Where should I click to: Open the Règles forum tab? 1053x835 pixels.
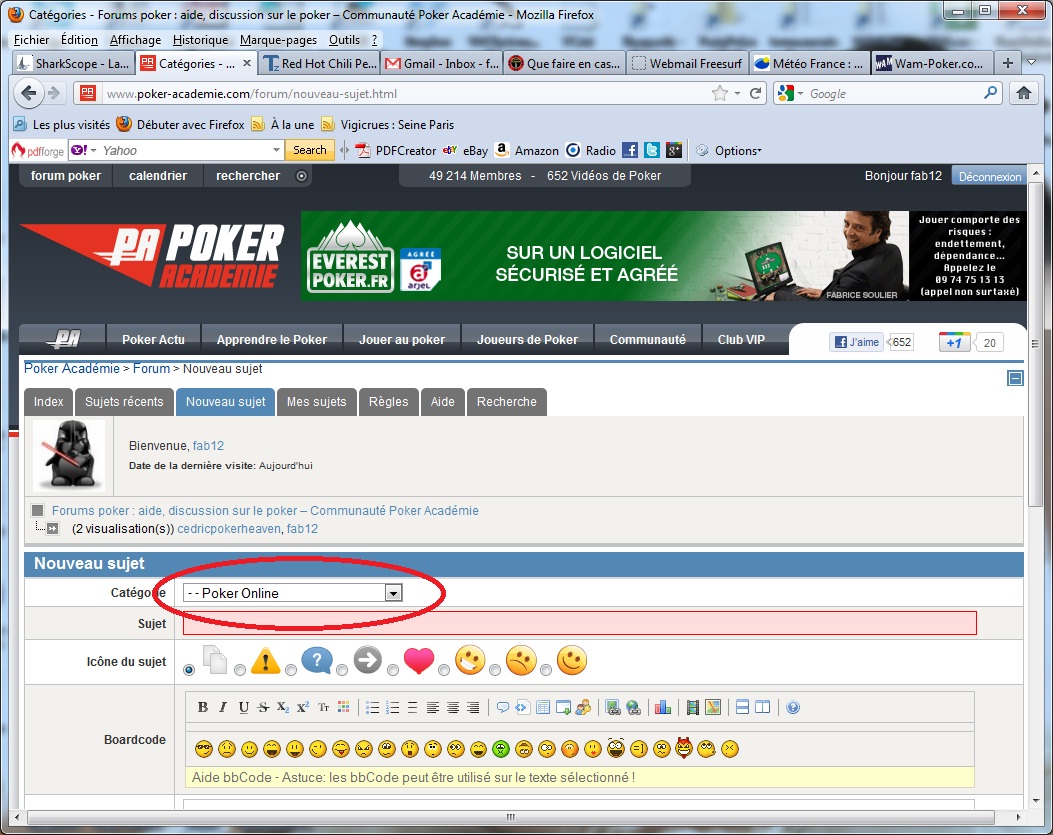tap(388, 402)
